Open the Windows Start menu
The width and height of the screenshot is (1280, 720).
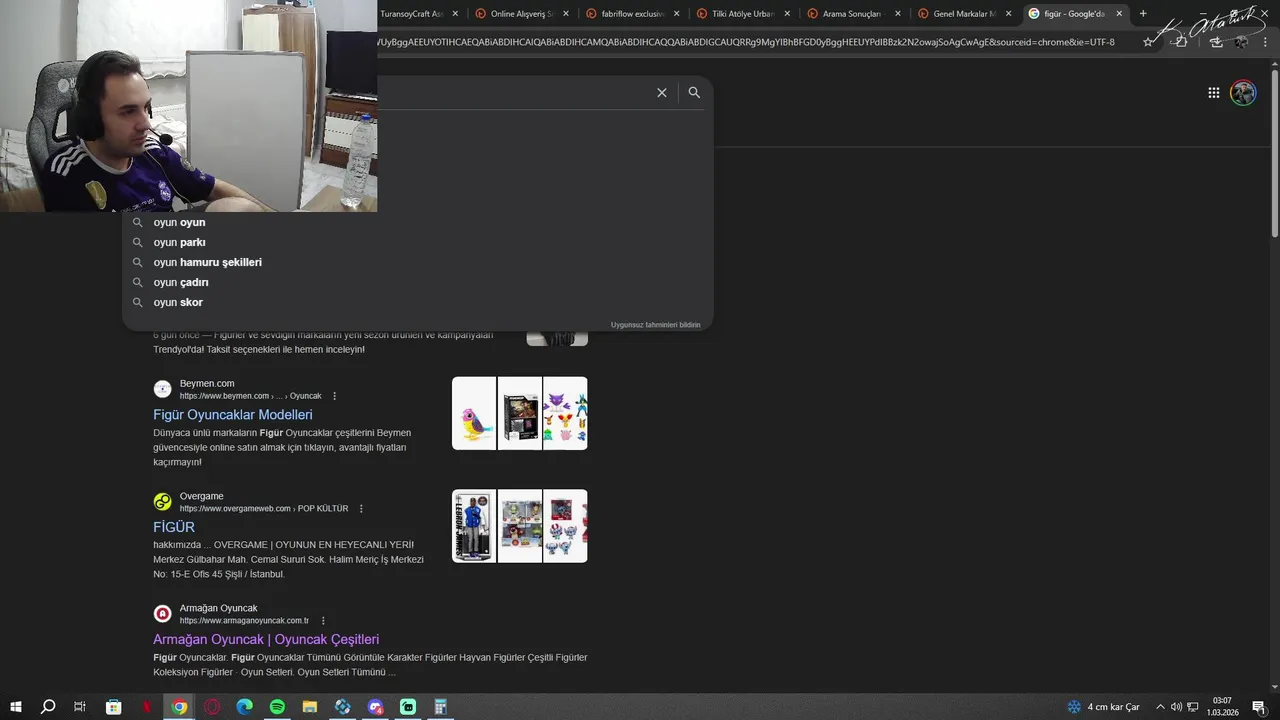coord(15,707)
